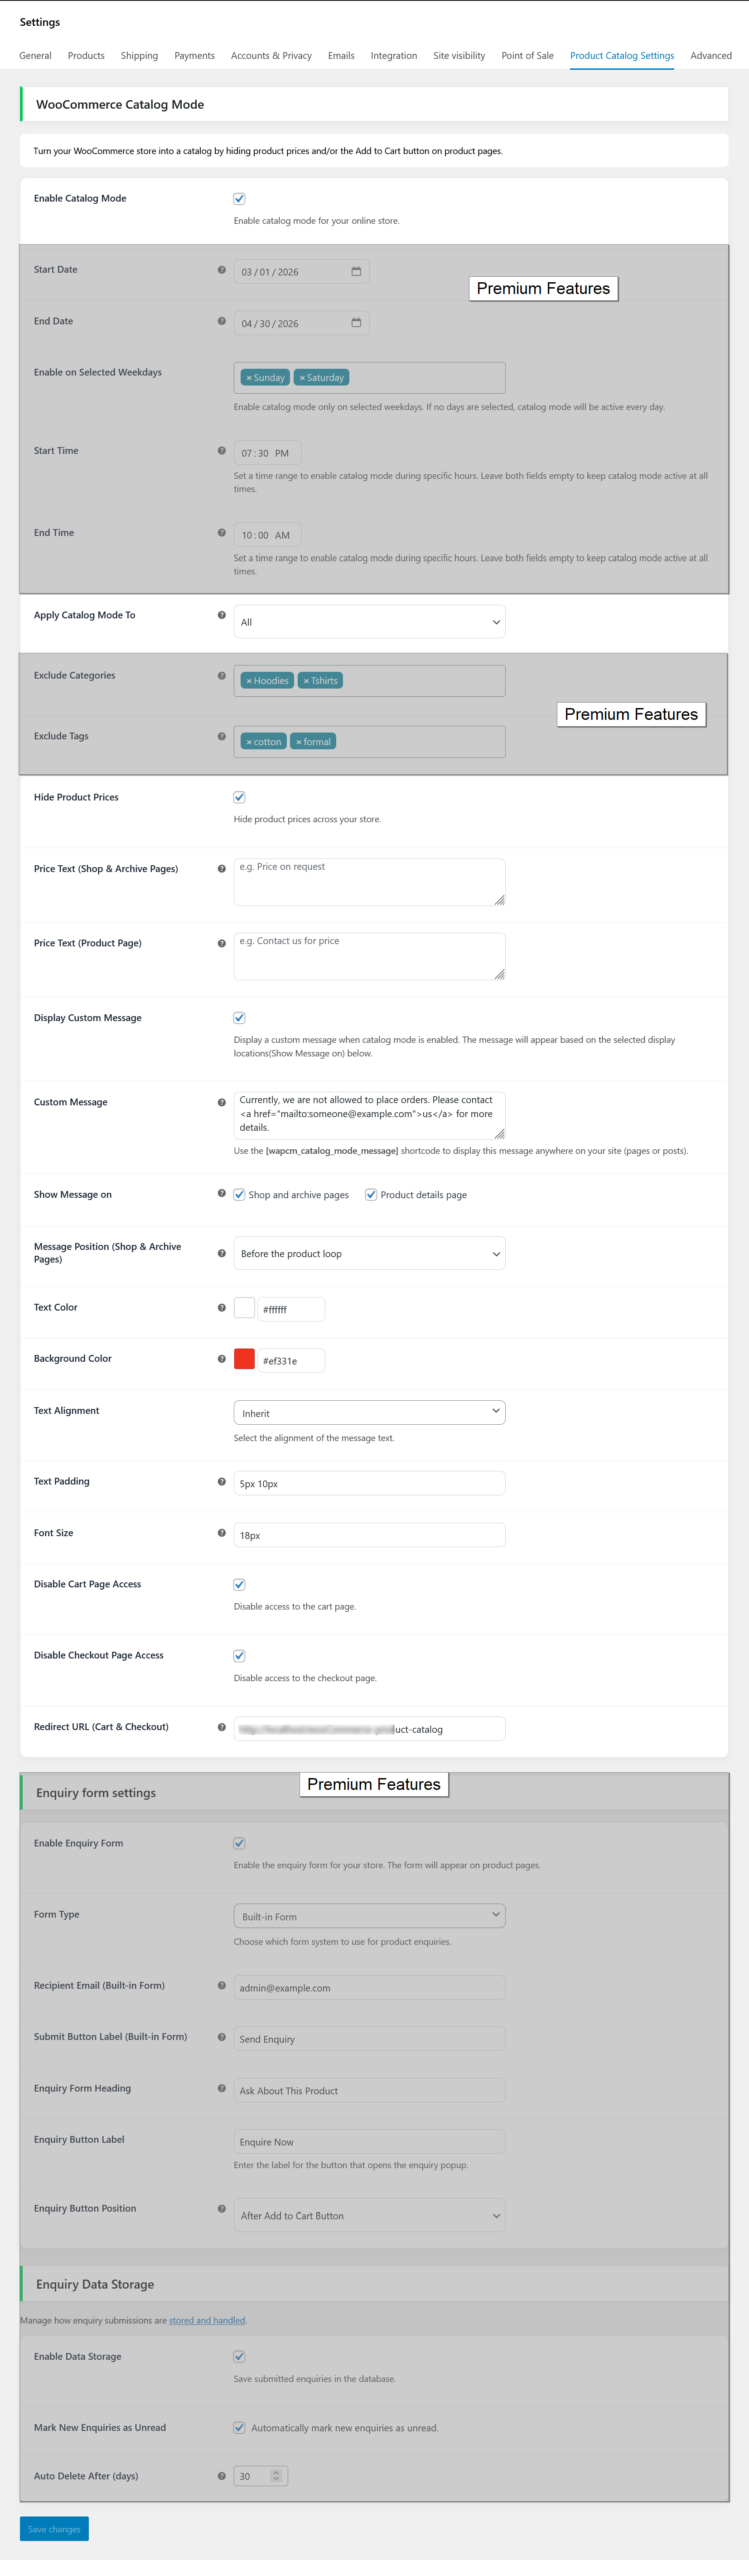Show help tip for End Time
The height and width of the screenshot is (2560, 749).
[222, 533]
